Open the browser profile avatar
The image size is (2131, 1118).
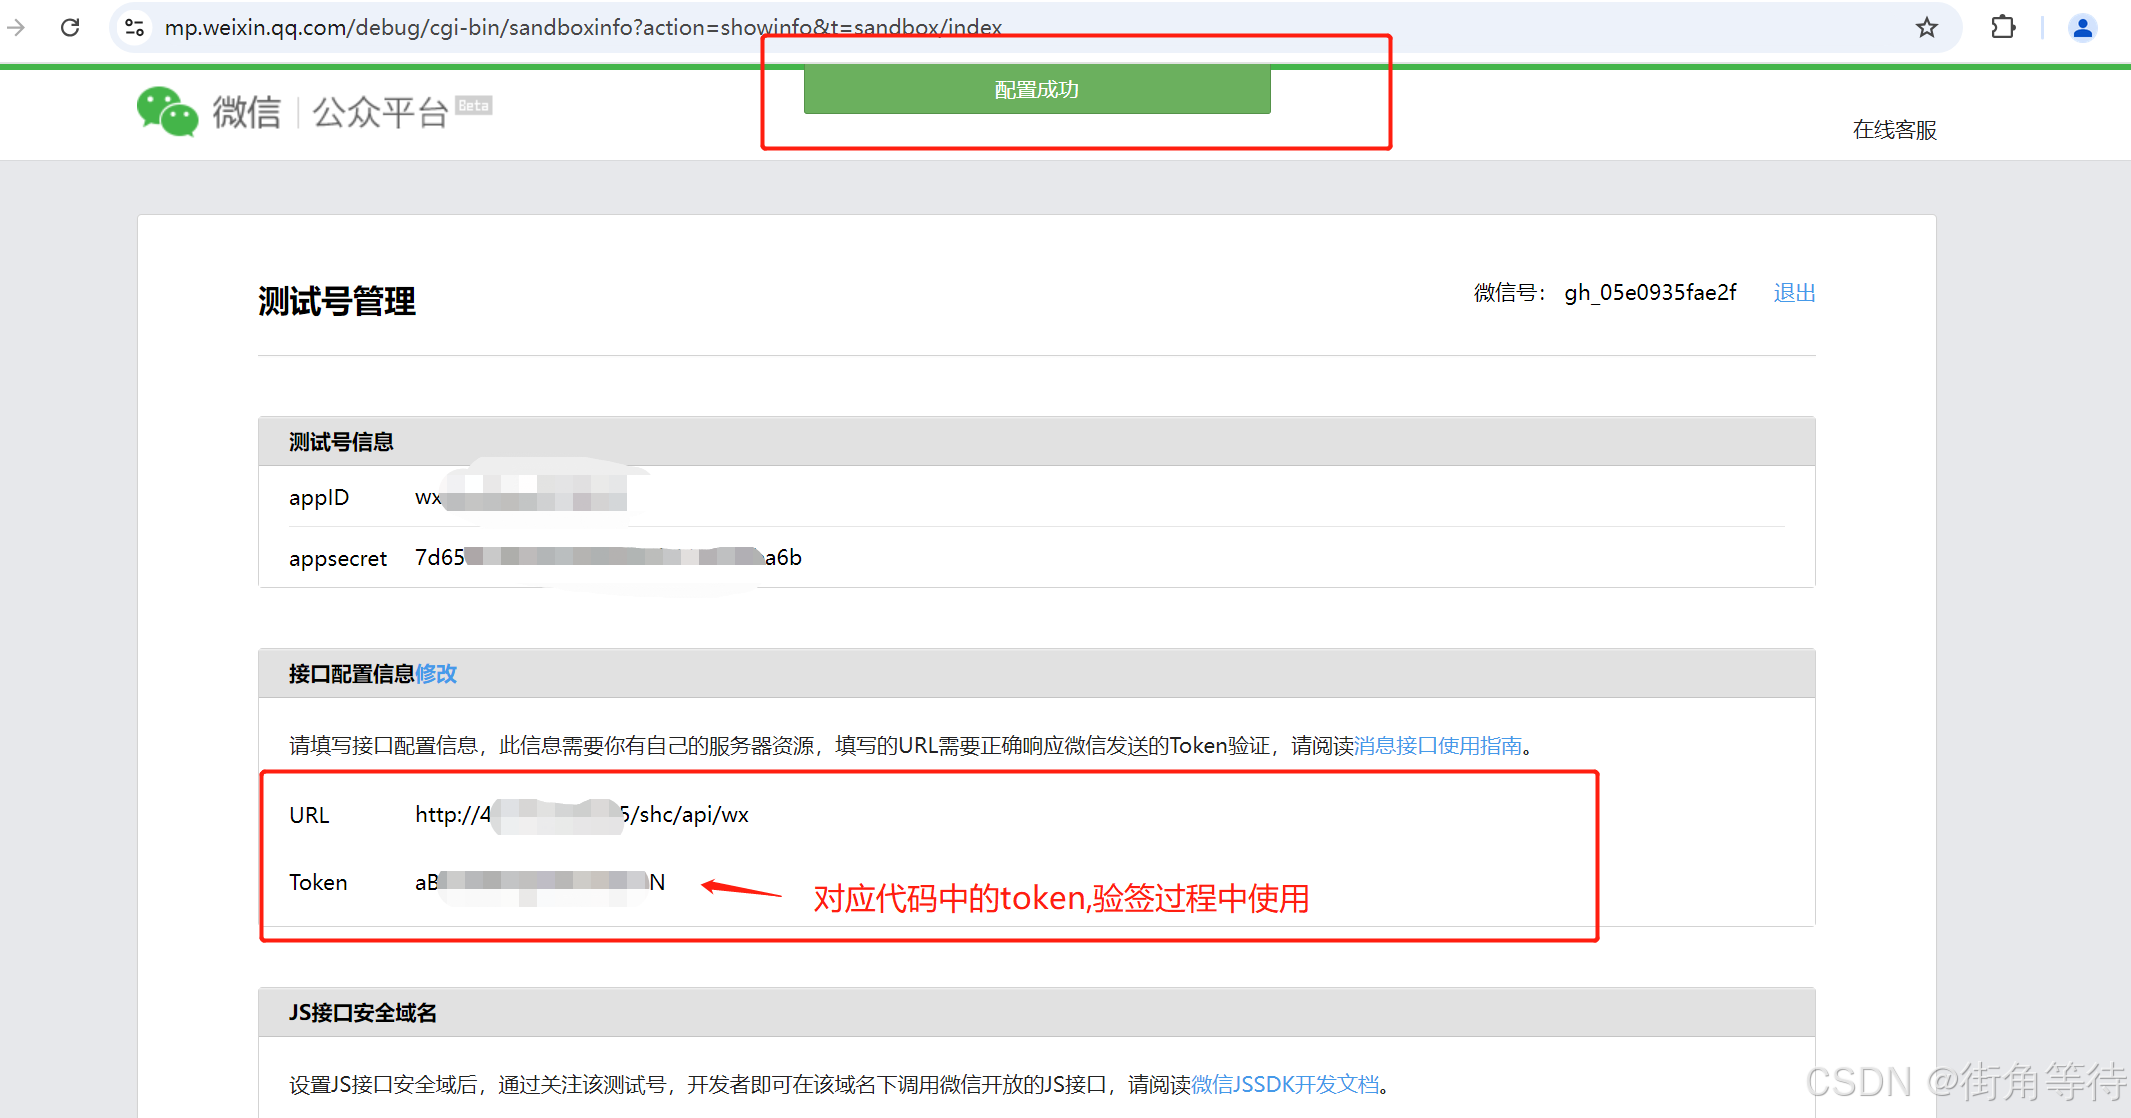click(x=2082, y=27)
